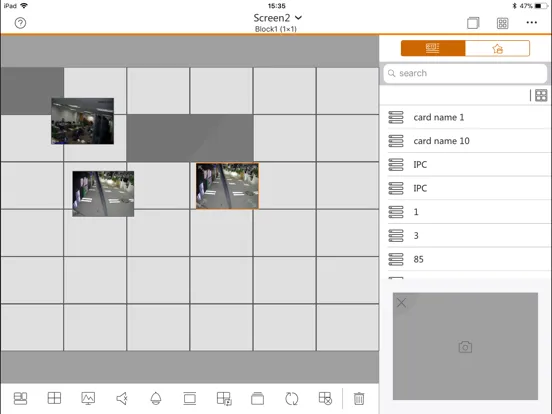
Task: Click server icon beside card name 1
Action: coord(396,117)
